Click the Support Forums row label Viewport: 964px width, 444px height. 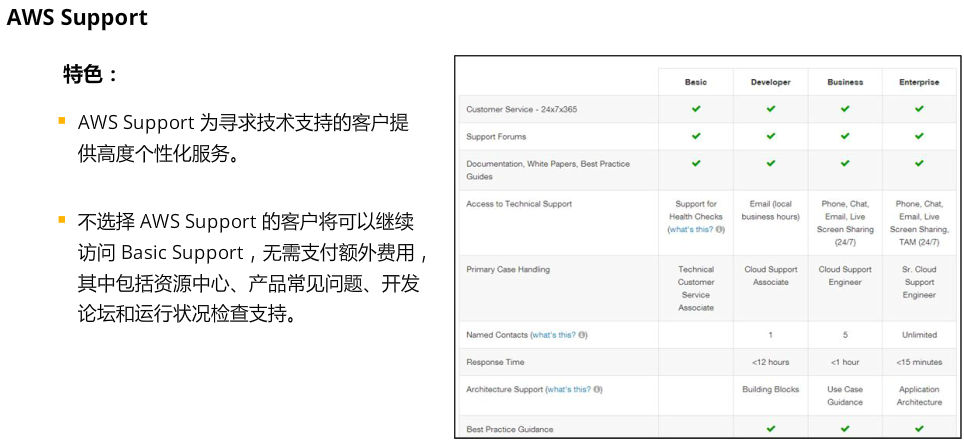pos(496,137)
